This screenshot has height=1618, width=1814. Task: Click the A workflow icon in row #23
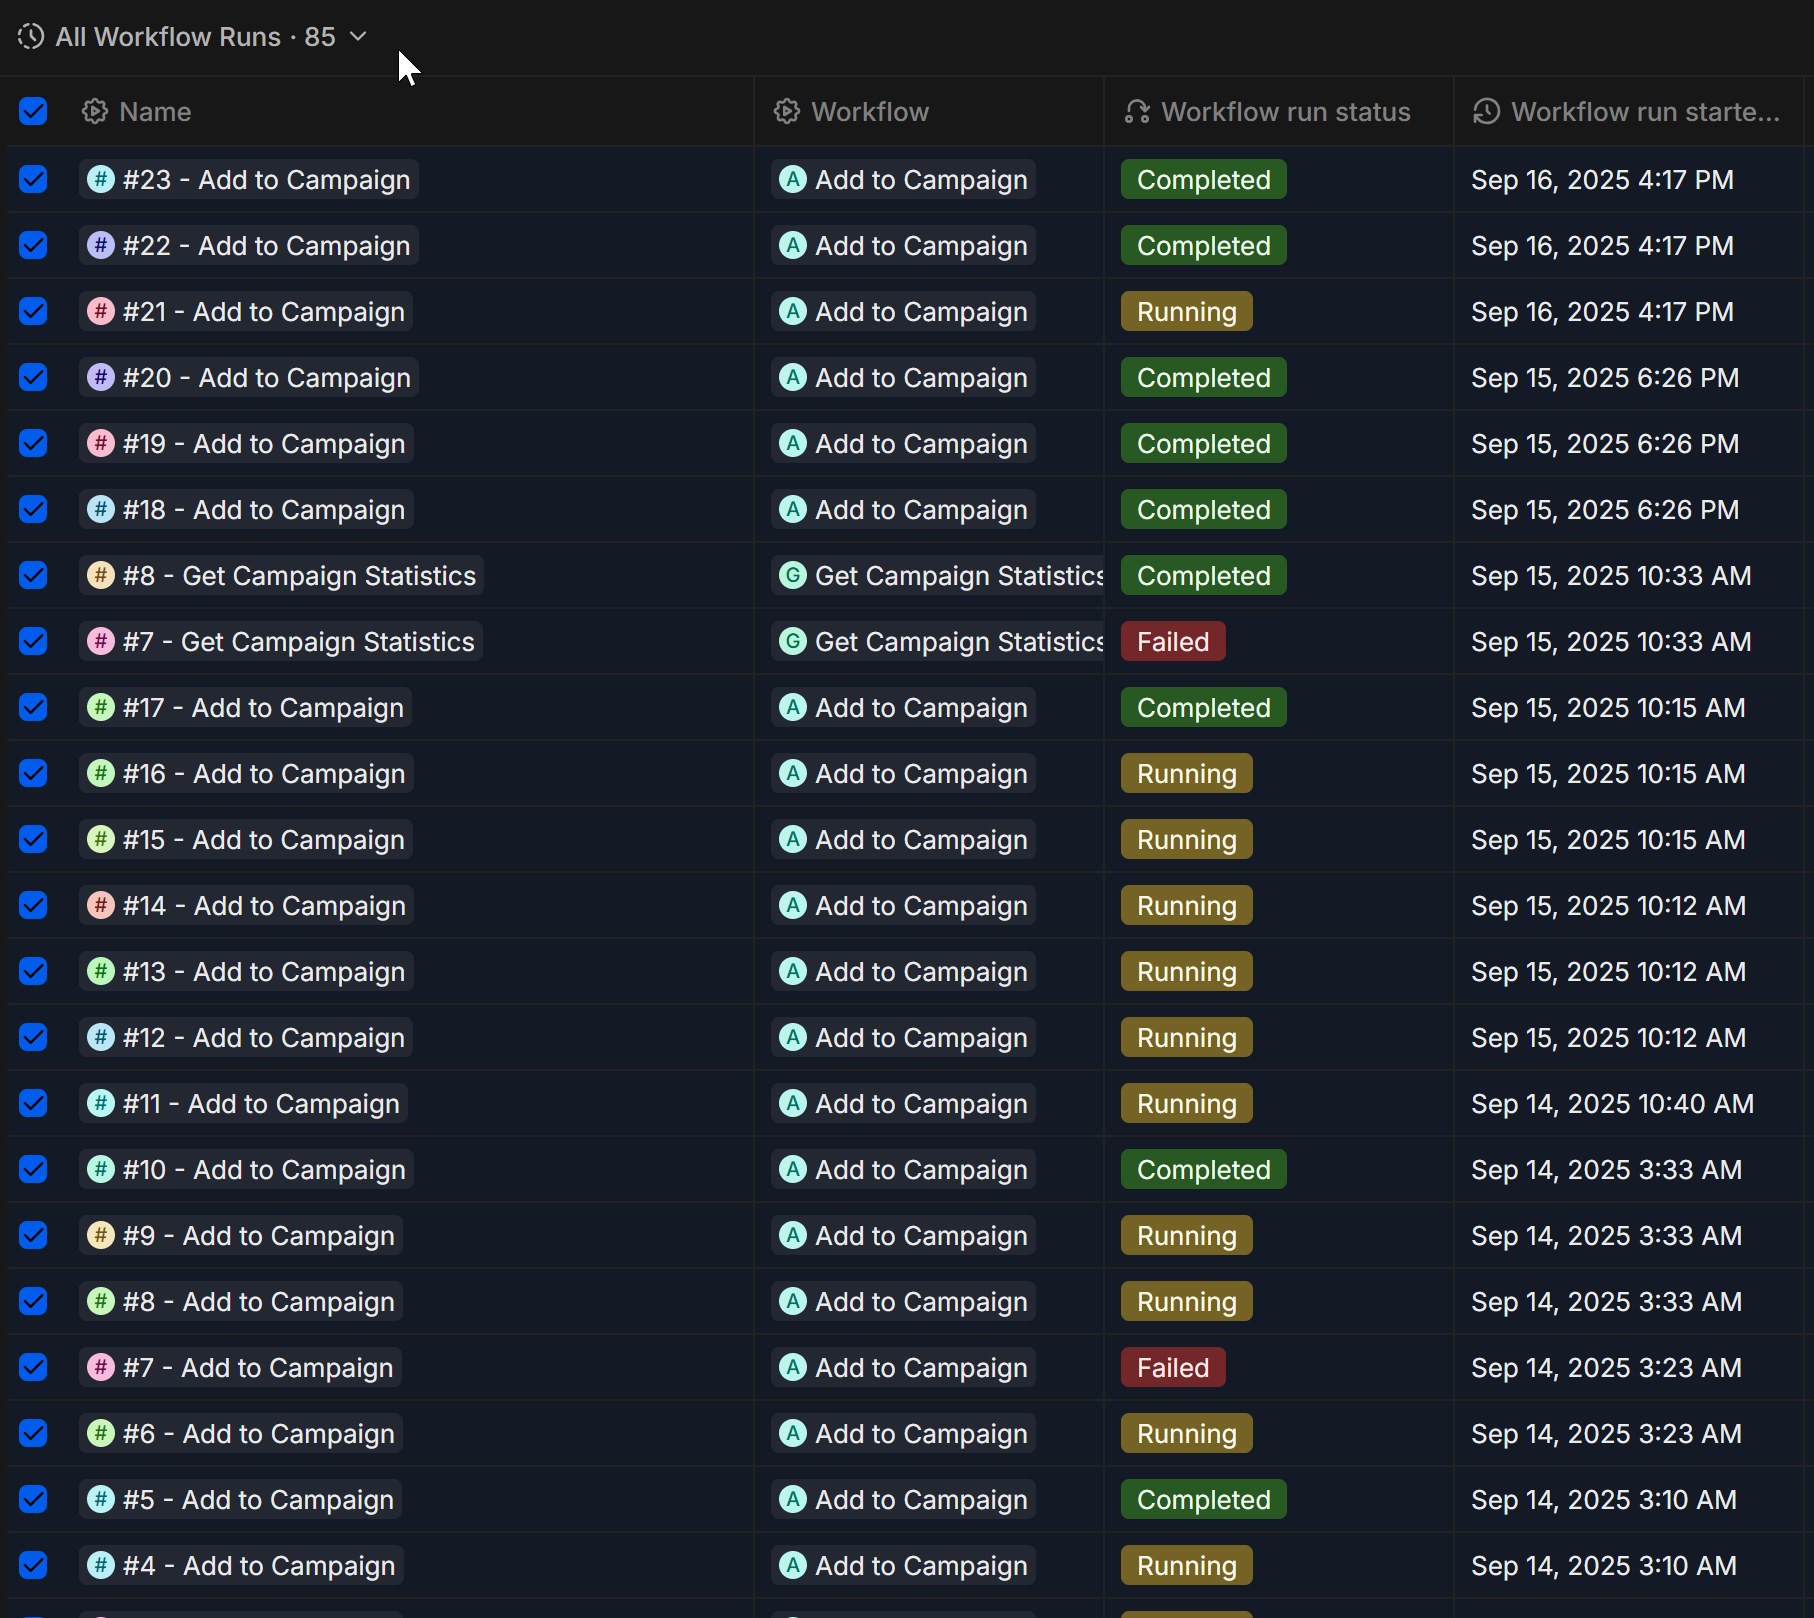[793, 179]
